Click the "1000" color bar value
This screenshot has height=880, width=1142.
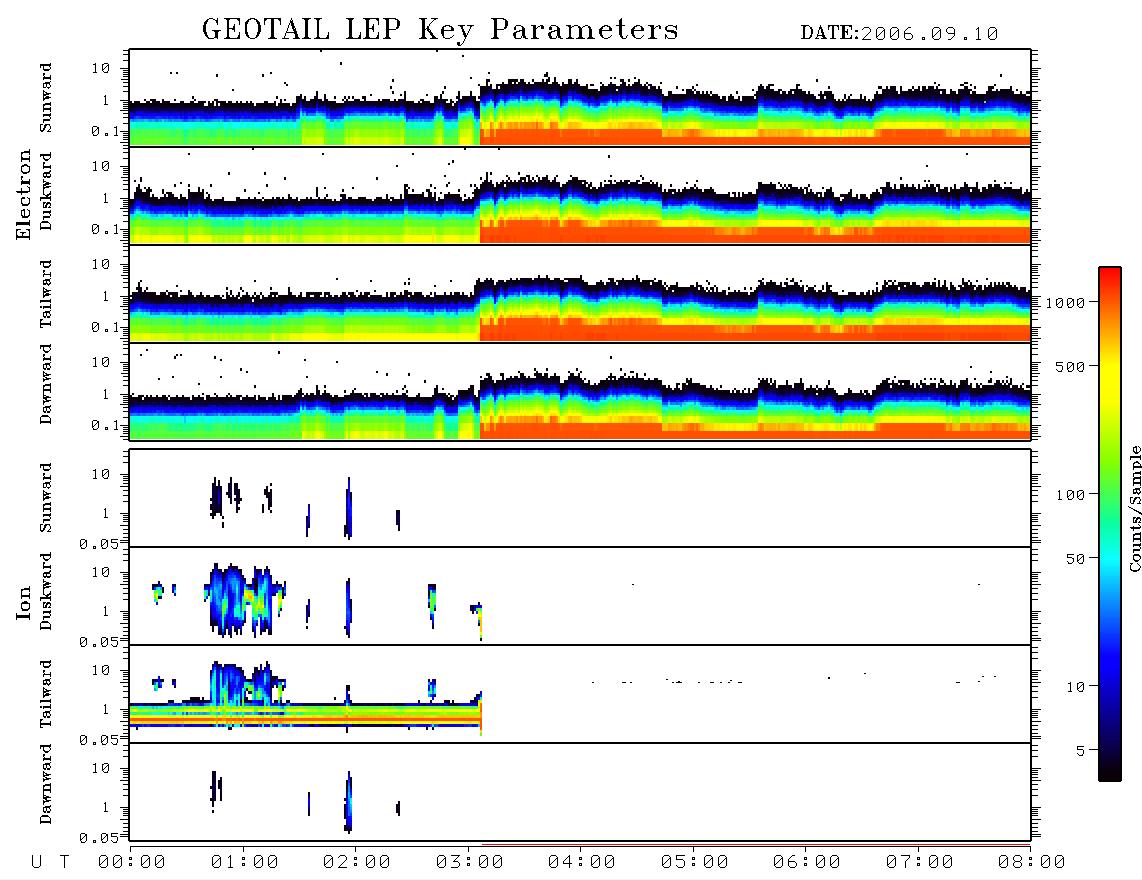[1065, 303]
